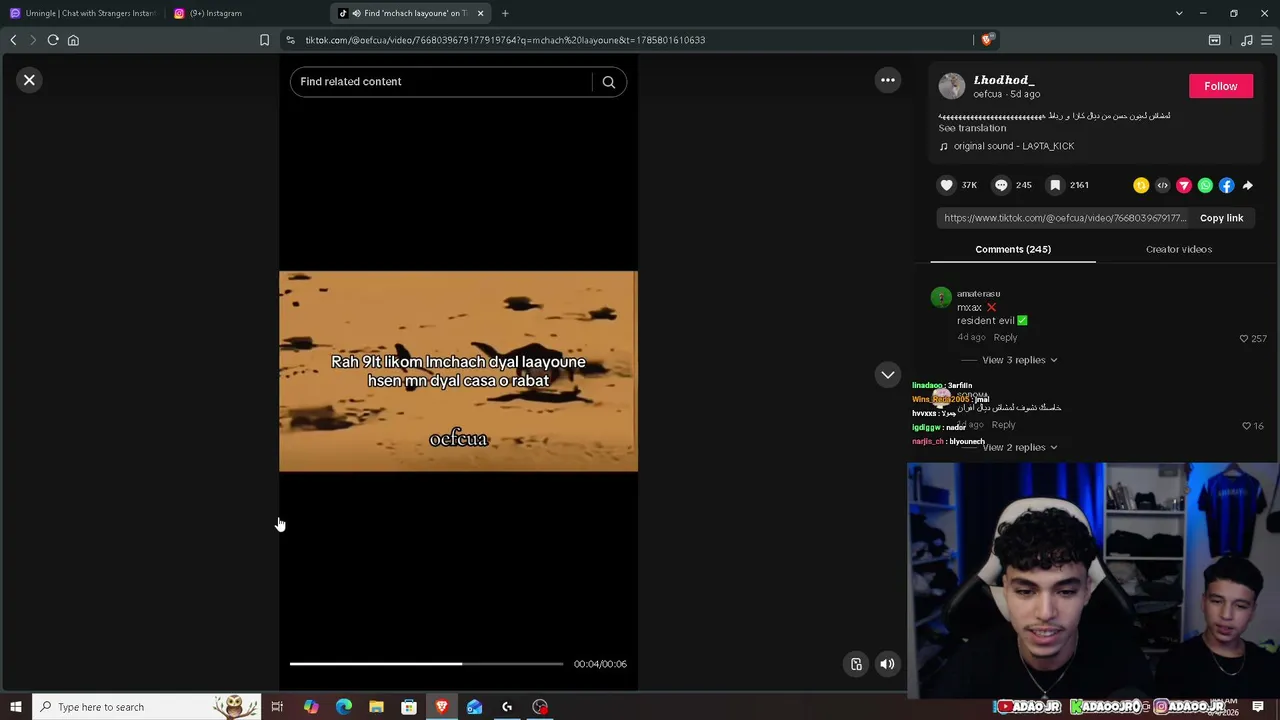This screenshot has height=720, width=1280.
Task: Go to the browser home page
Action: click(73, 40)
